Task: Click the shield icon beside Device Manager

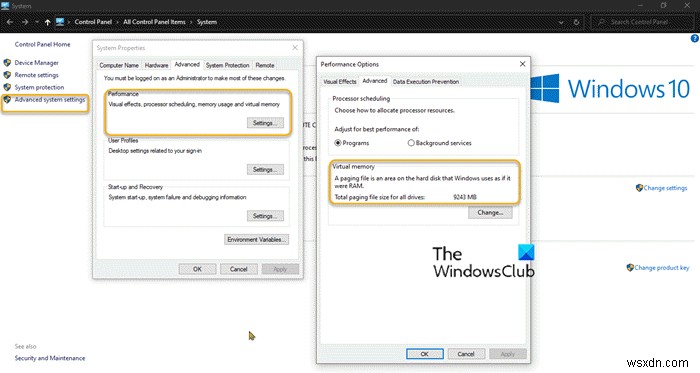Action: click(7, 62)
